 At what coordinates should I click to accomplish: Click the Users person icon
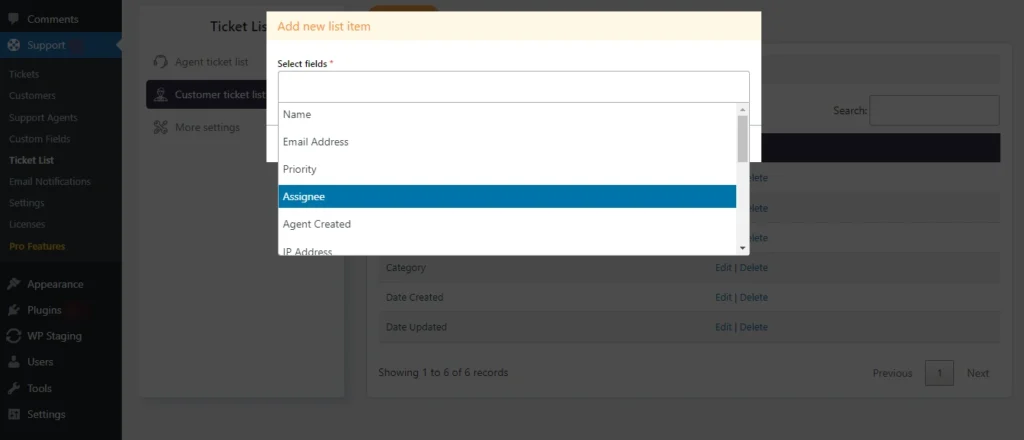point(13,362)
